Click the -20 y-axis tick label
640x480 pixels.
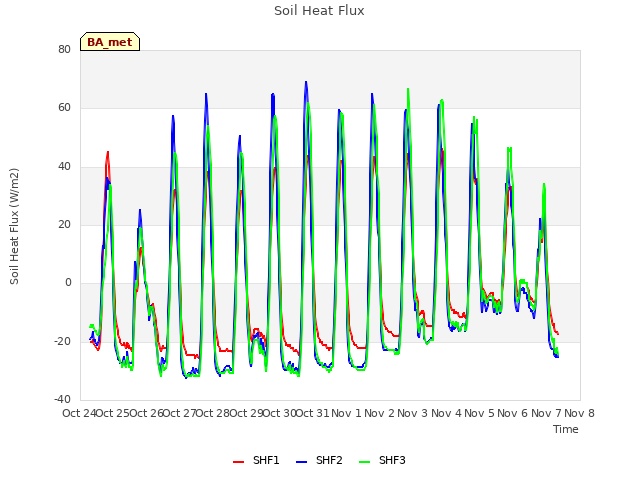(x=62, y=341)
